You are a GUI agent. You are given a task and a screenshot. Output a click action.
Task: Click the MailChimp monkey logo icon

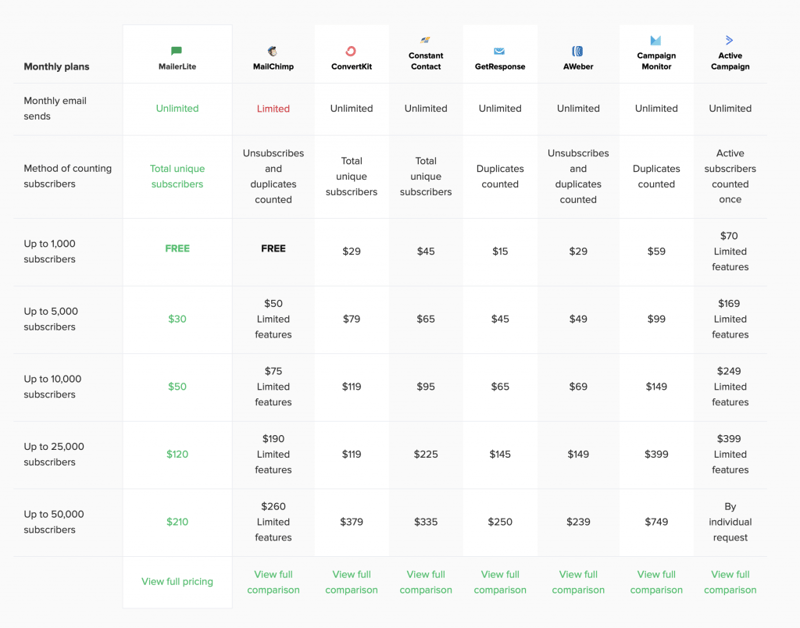pos(273,51)
